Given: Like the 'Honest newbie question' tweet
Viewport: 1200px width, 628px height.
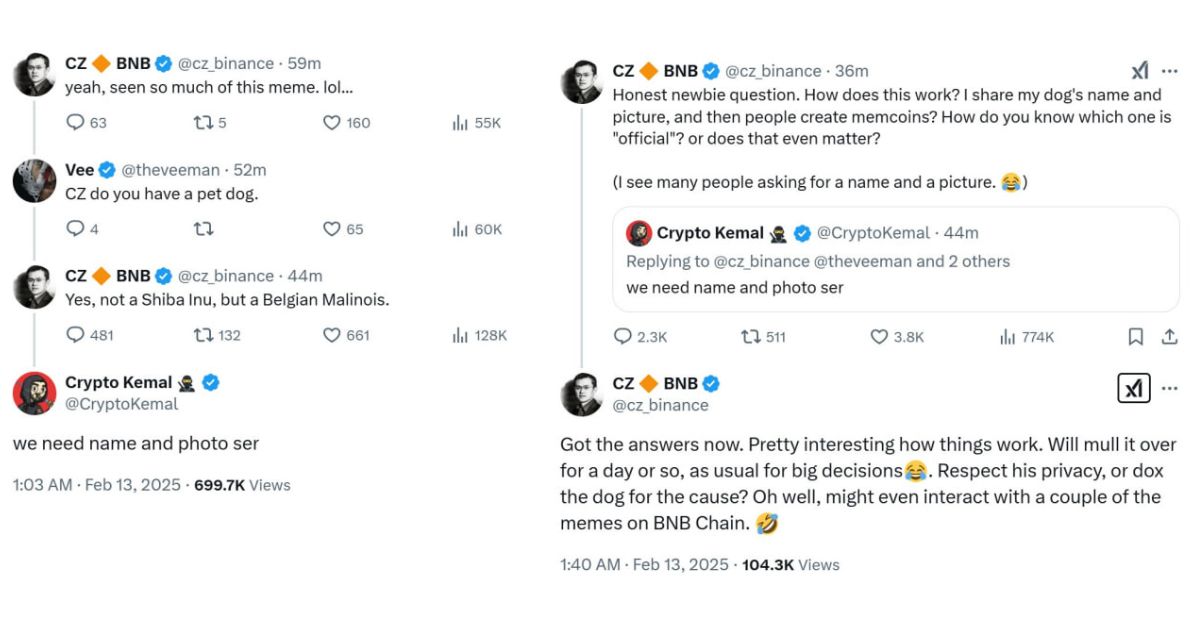Looking at the screenshot, I should [879, 337].
